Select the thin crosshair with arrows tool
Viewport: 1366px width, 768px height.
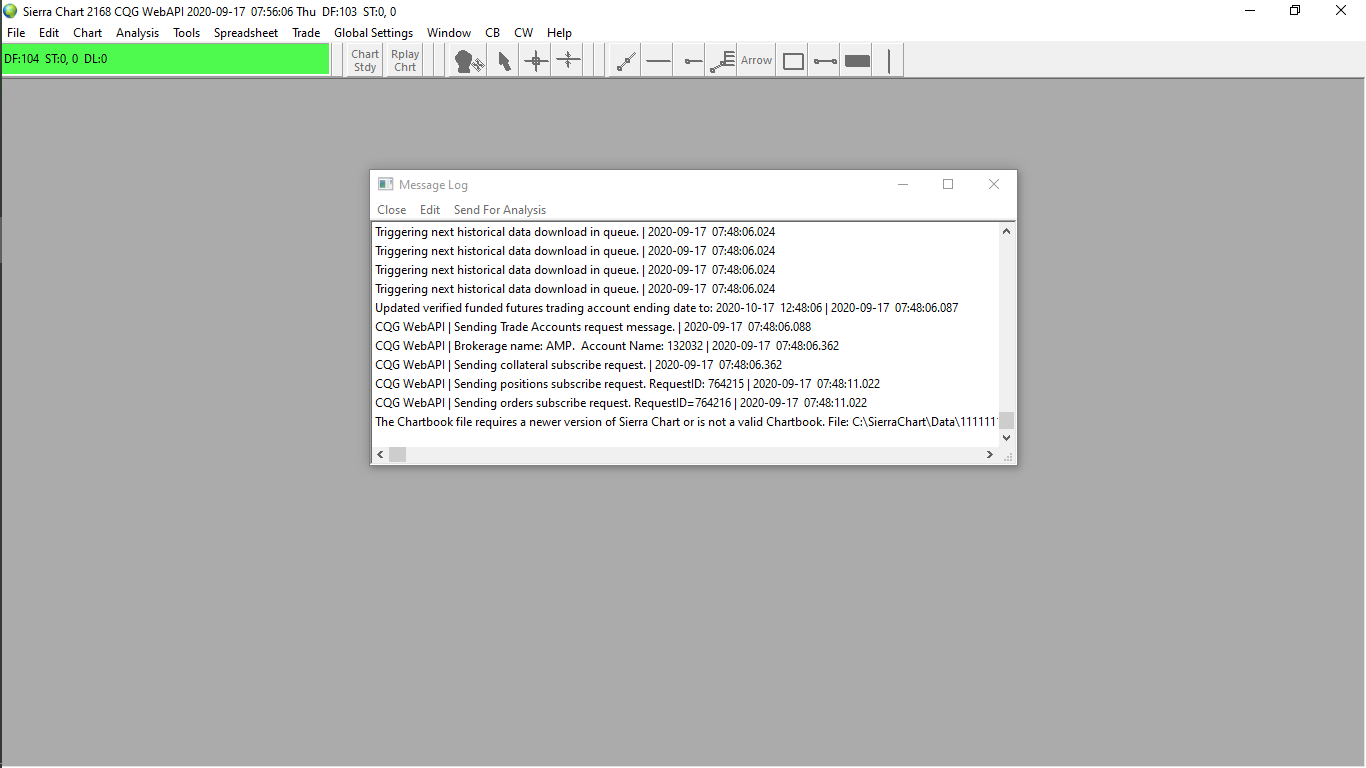pyautogui.click(x=568, y=61)
